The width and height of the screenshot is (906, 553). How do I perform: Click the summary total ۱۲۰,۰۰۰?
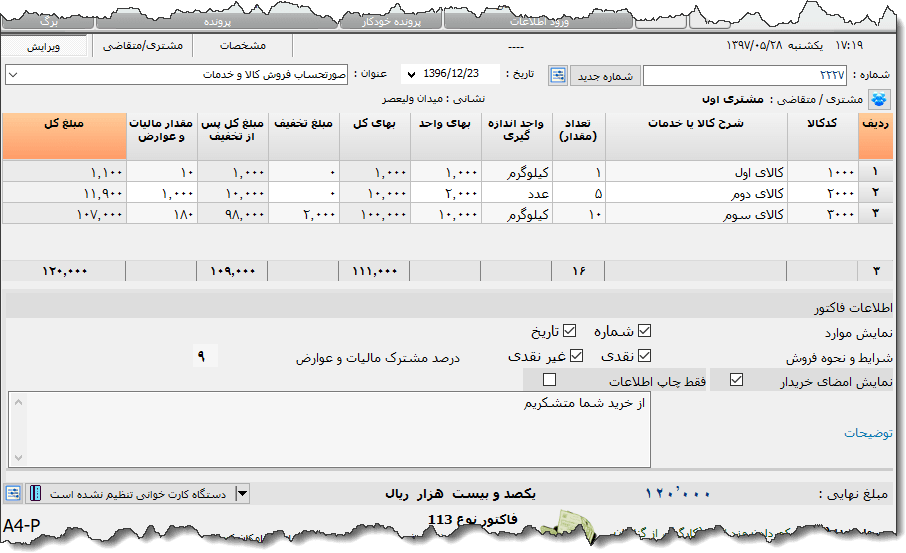pos(64,270)
